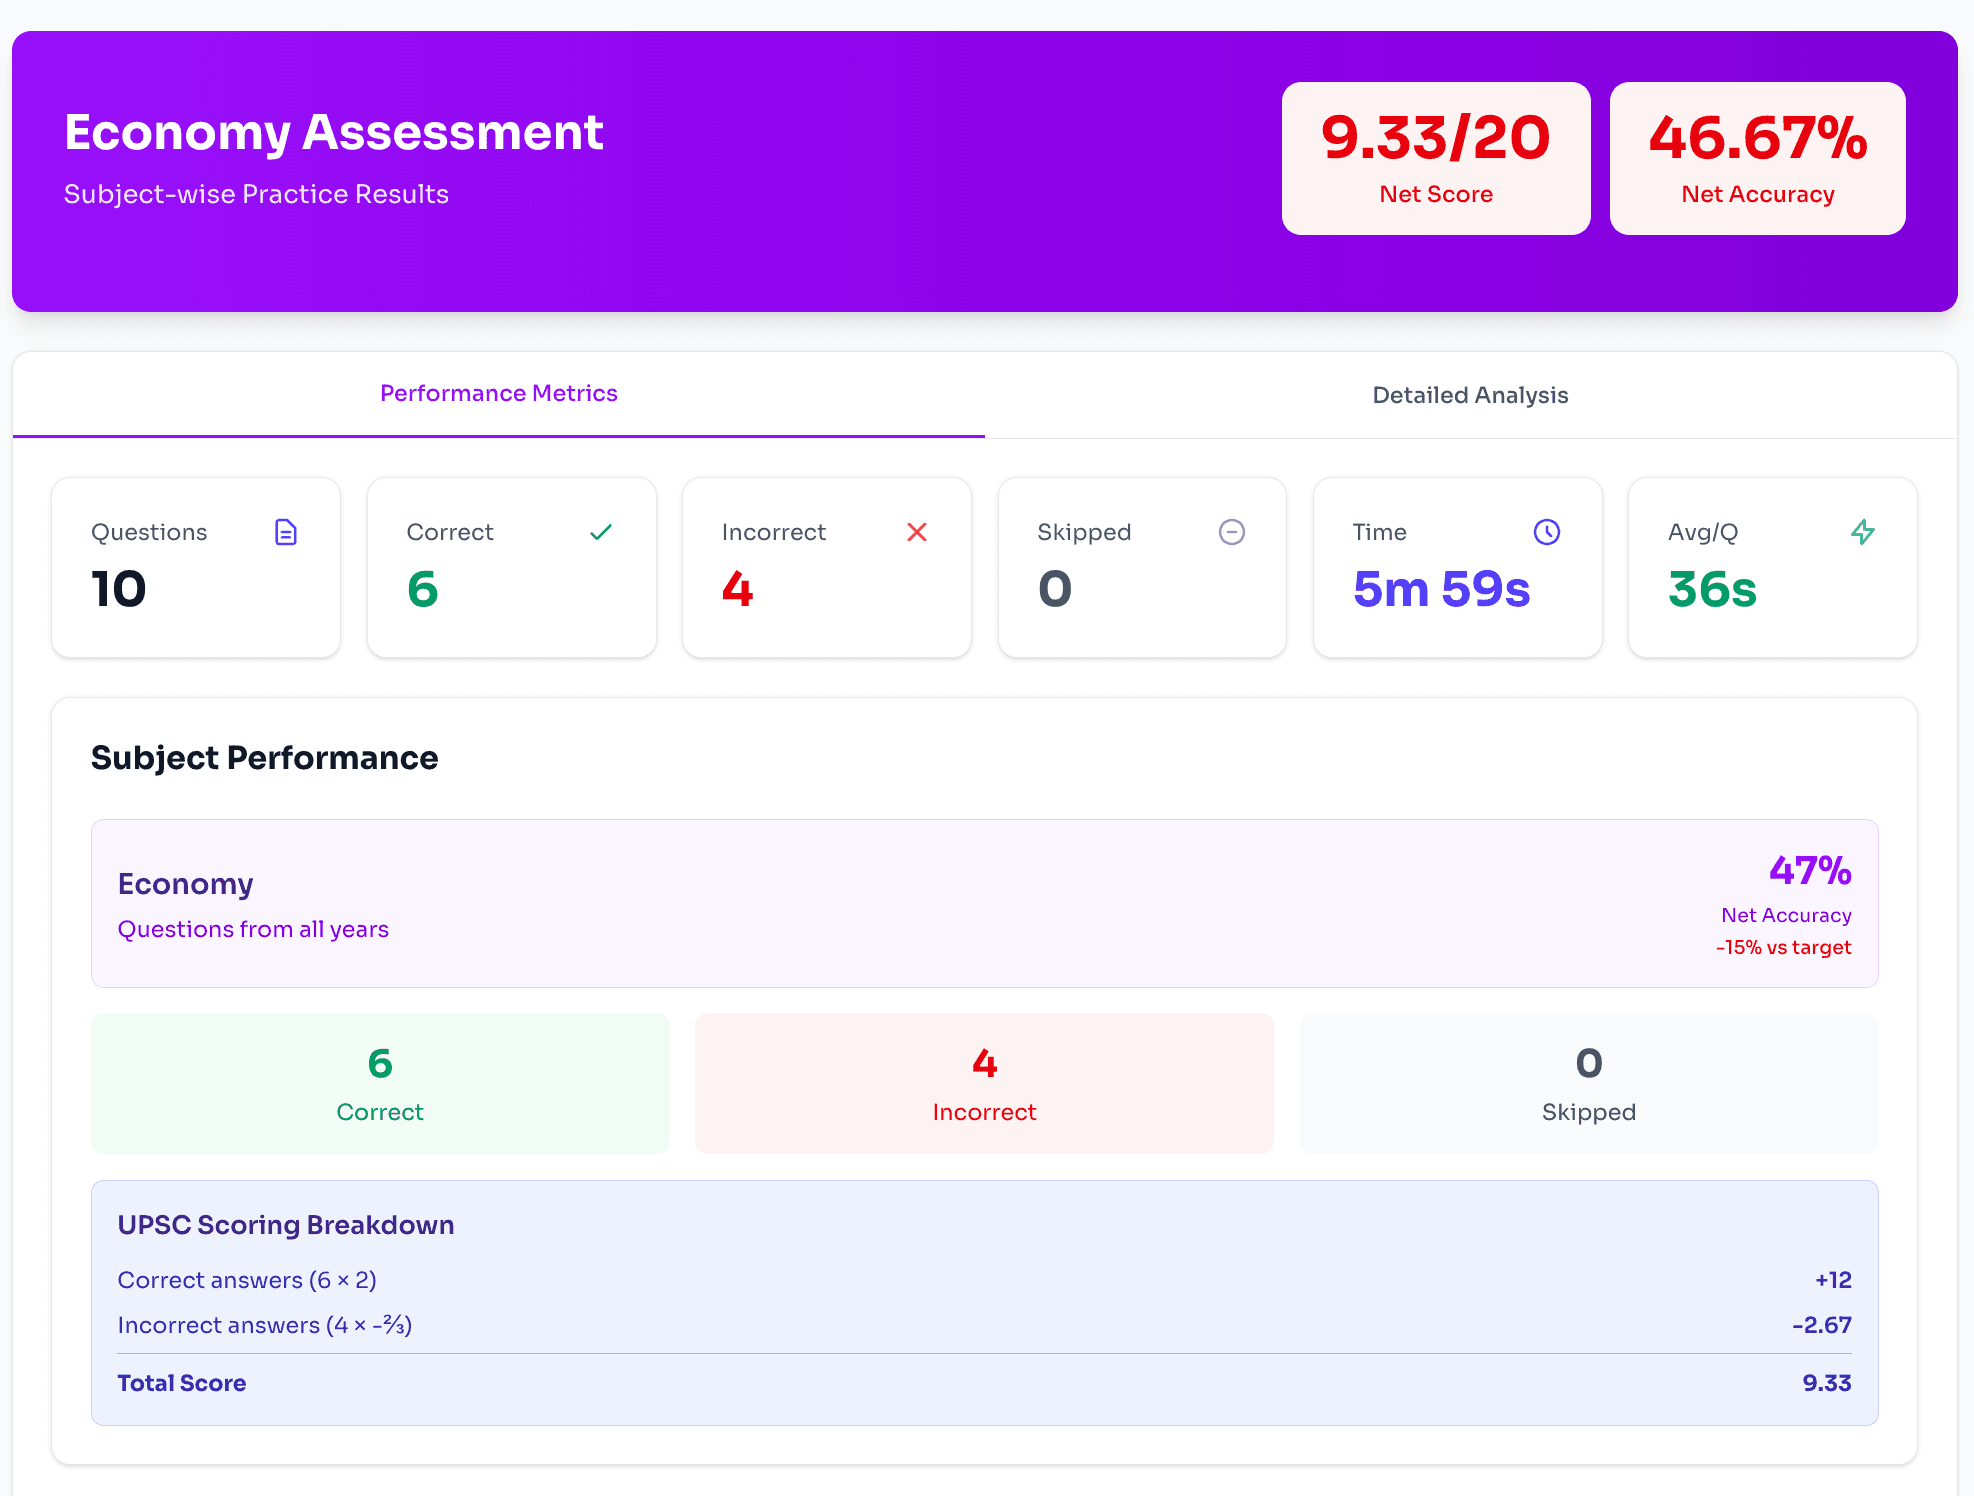Select the Total Score row showing 9.33

tap(984, 1383)
